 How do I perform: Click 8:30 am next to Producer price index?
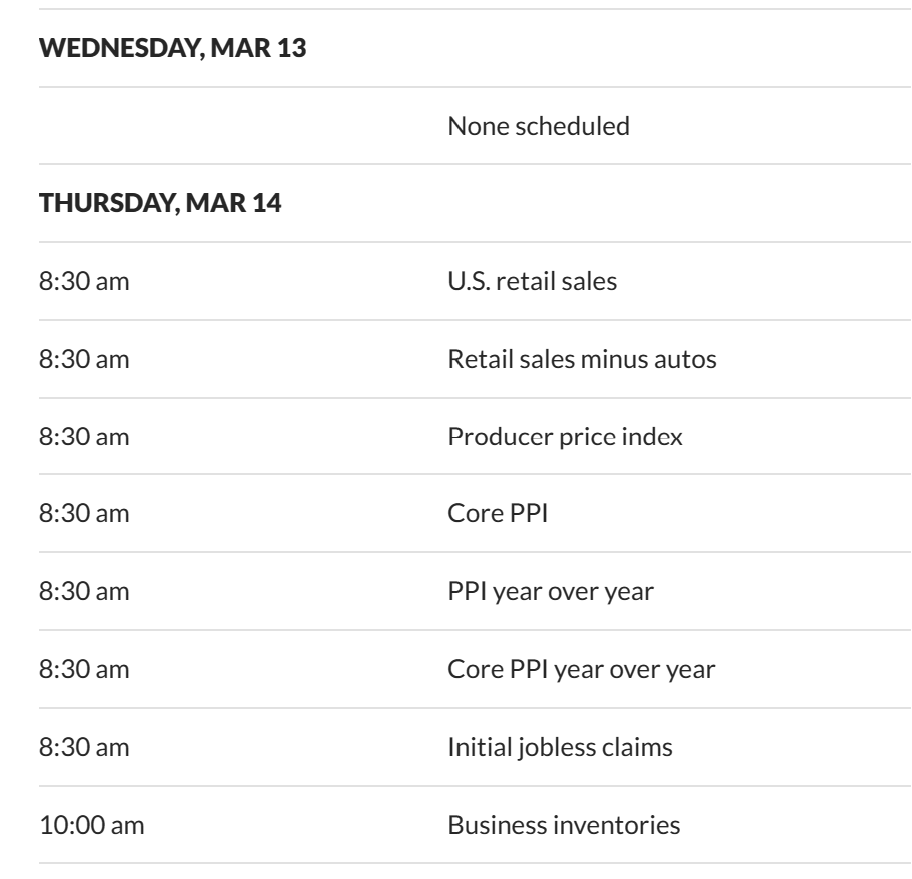83,437
